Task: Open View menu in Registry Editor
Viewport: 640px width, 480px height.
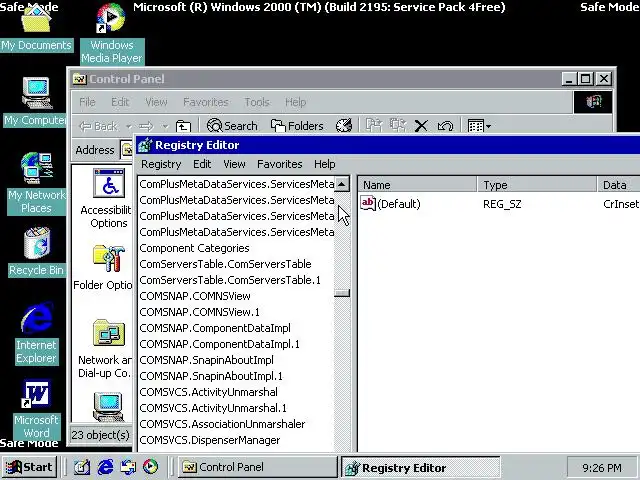Action: (234, 164)
